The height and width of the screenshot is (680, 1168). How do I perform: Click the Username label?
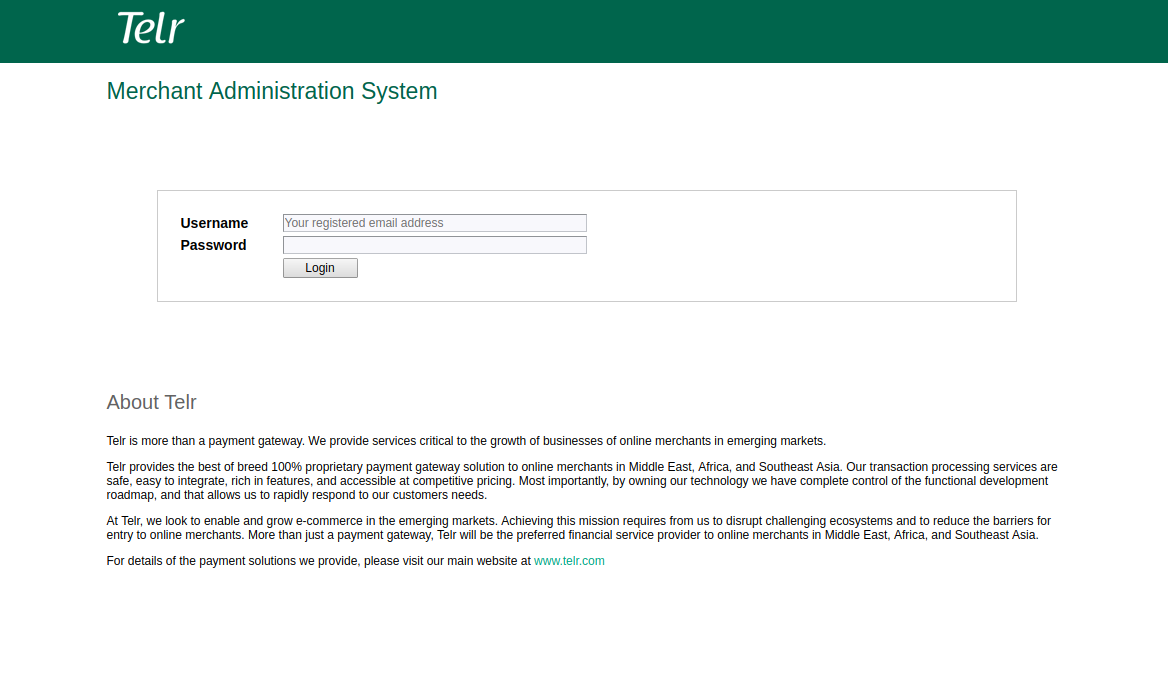[214, 223]
